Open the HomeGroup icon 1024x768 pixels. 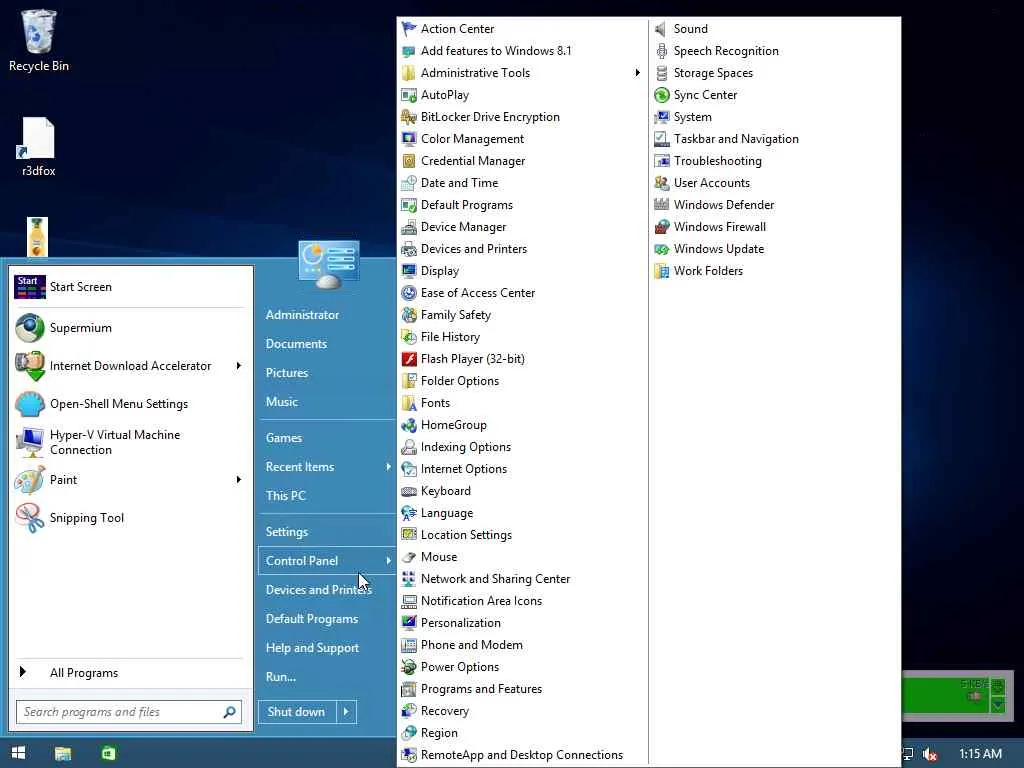pyautogui.click(x=409, y=425)
